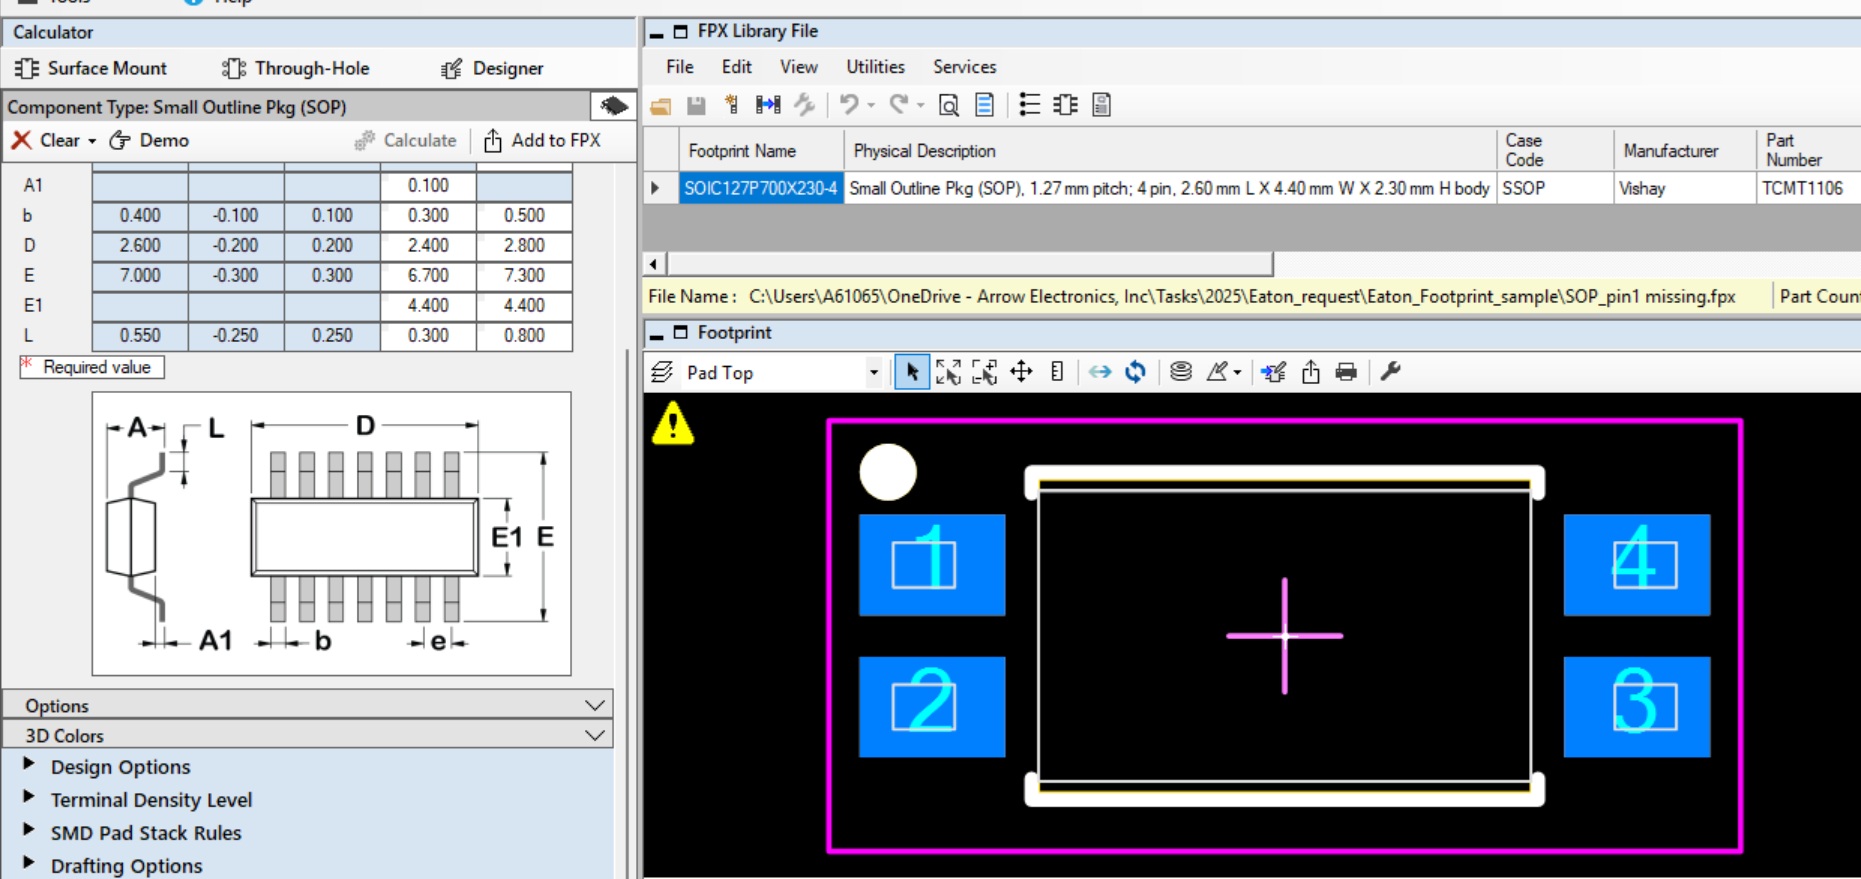Expand the Options section chevron

tap(594, 705)
